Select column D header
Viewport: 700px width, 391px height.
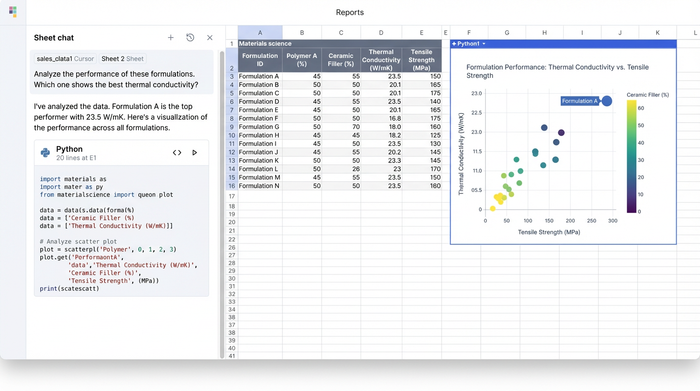[x=381, y=33]
